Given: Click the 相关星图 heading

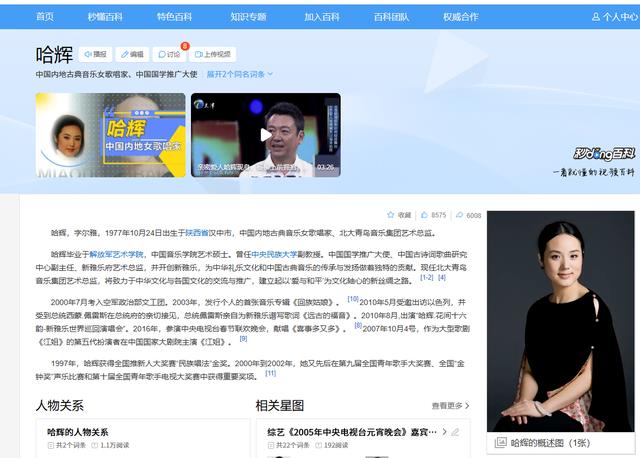Looking at the screenshot, I should [x=280, y=406].
